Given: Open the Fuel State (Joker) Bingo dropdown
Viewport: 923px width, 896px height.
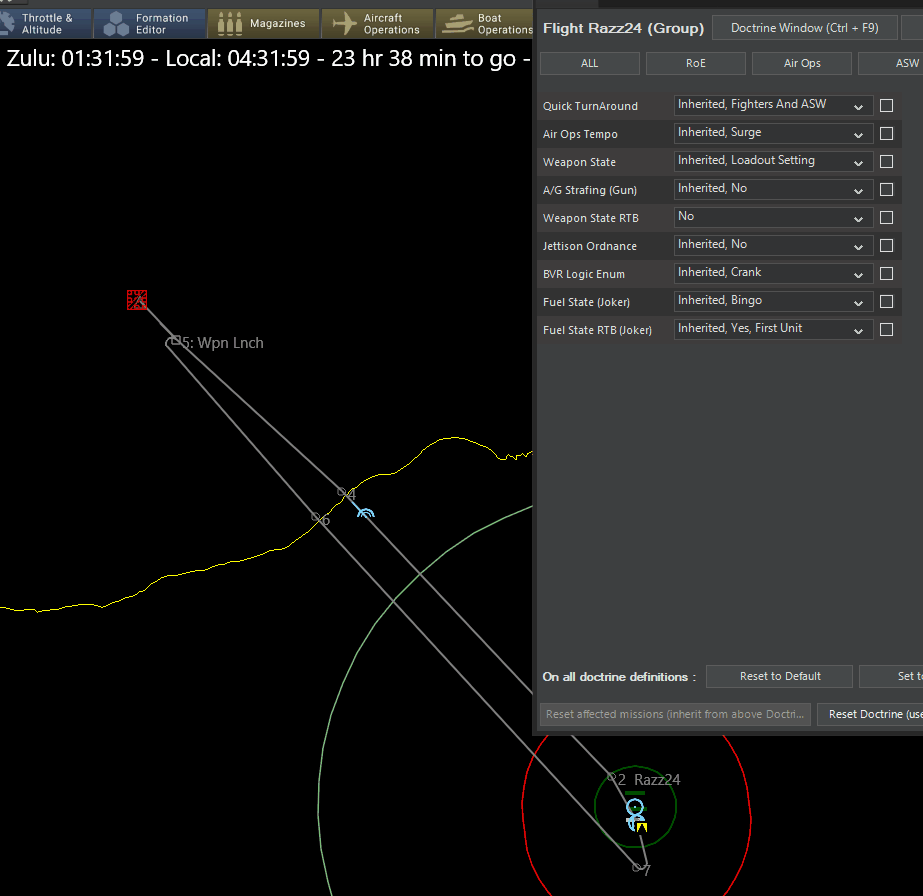Looking at the screenshot, I should pyautogui.click(x=773, y=301).
